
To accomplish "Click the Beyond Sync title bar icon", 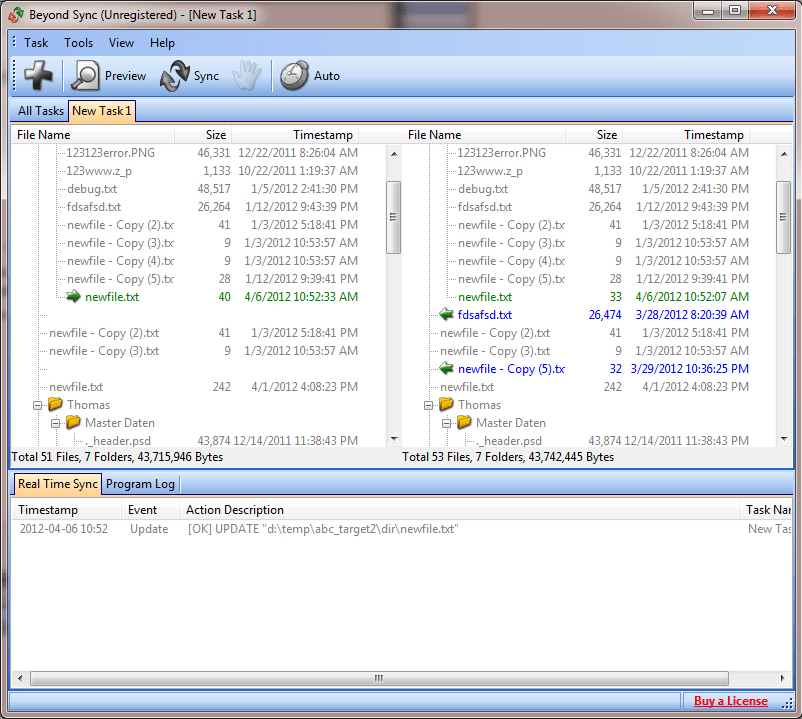I will pyautogui.click(x=16, y=15).
